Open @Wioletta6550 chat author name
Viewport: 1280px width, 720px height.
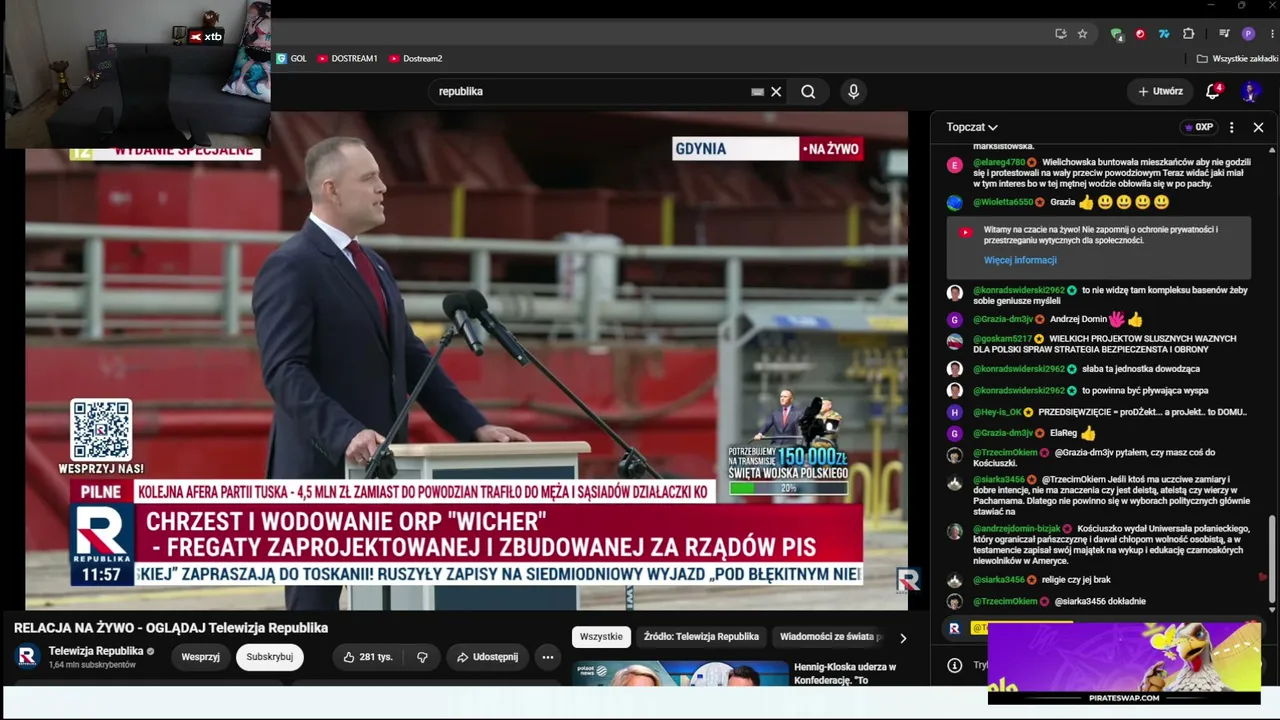[1003, 202]
